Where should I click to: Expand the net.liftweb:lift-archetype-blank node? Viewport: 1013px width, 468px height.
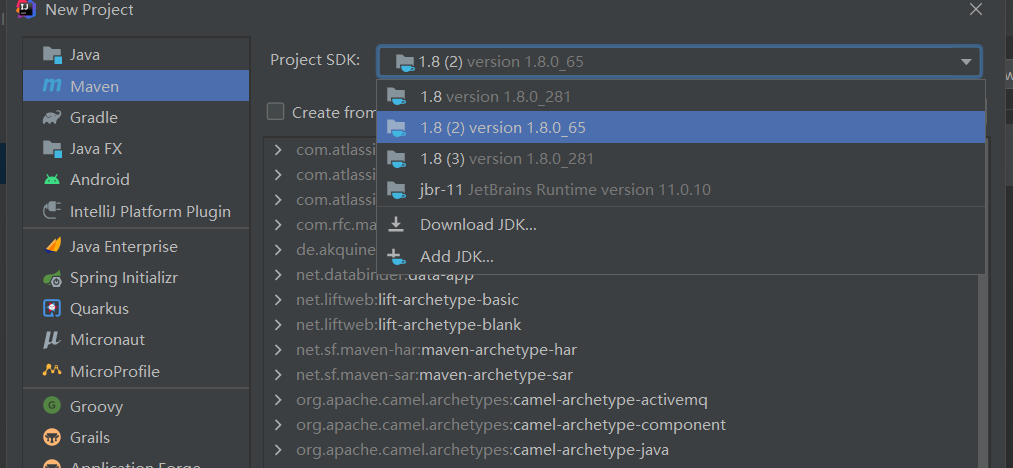tap(278, 324)
